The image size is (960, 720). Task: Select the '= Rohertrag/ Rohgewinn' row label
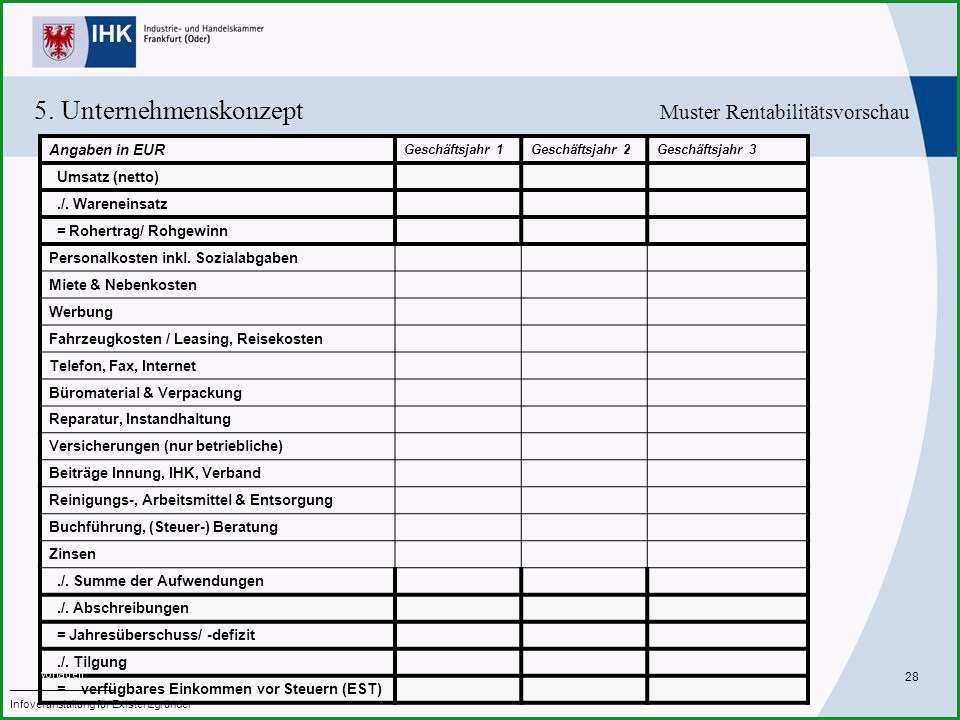tap(142, 231)
